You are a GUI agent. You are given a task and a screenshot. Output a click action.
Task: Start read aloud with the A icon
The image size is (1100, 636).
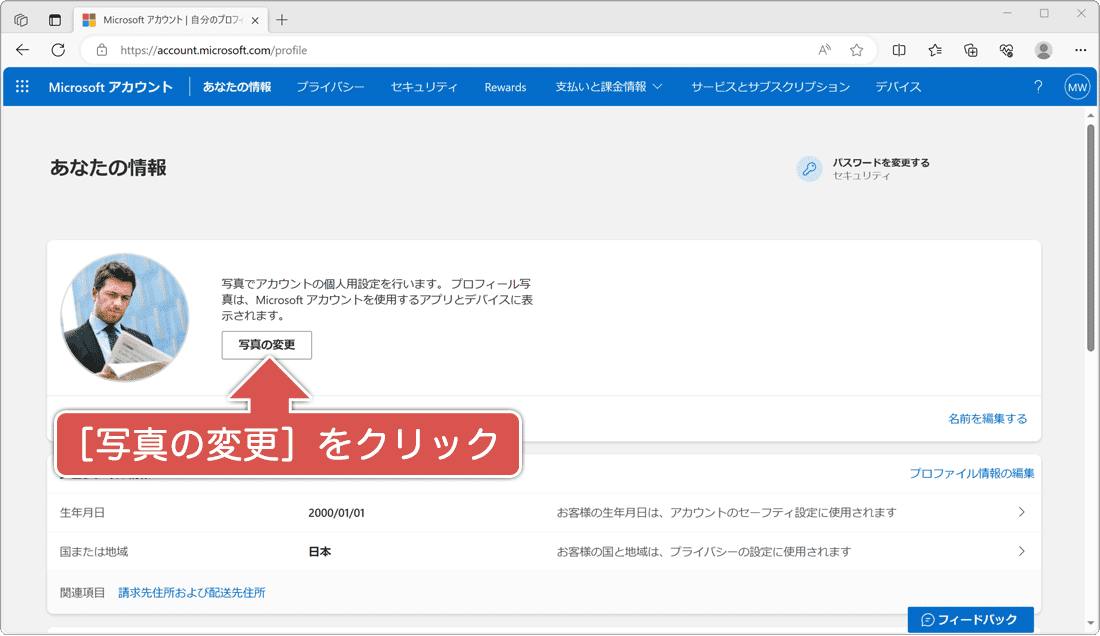pyautogui.click(x=822, y=49)
